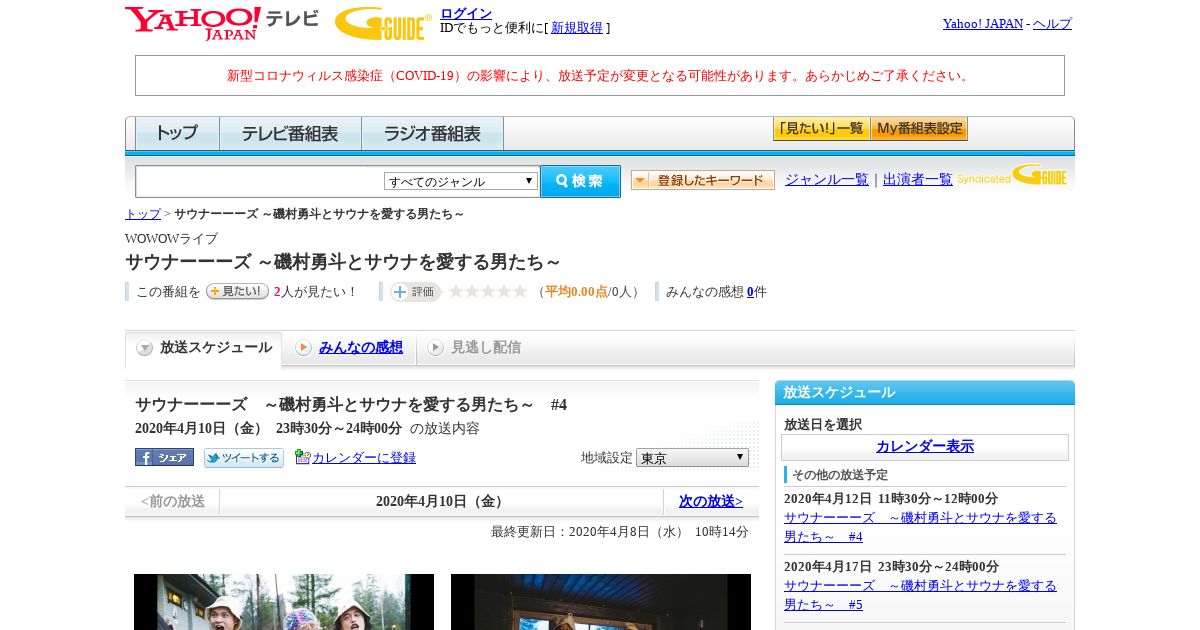The image size is (1200, 630).
Task: Open the 出演者一覧 link
Action: pos(918,180)
